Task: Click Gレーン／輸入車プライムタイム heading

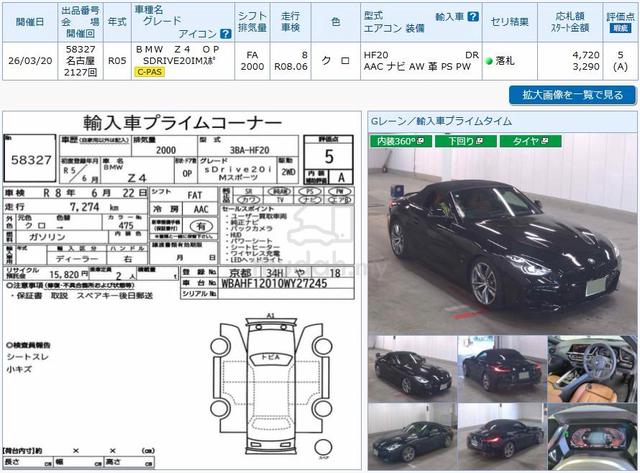Action: (441, 121)
